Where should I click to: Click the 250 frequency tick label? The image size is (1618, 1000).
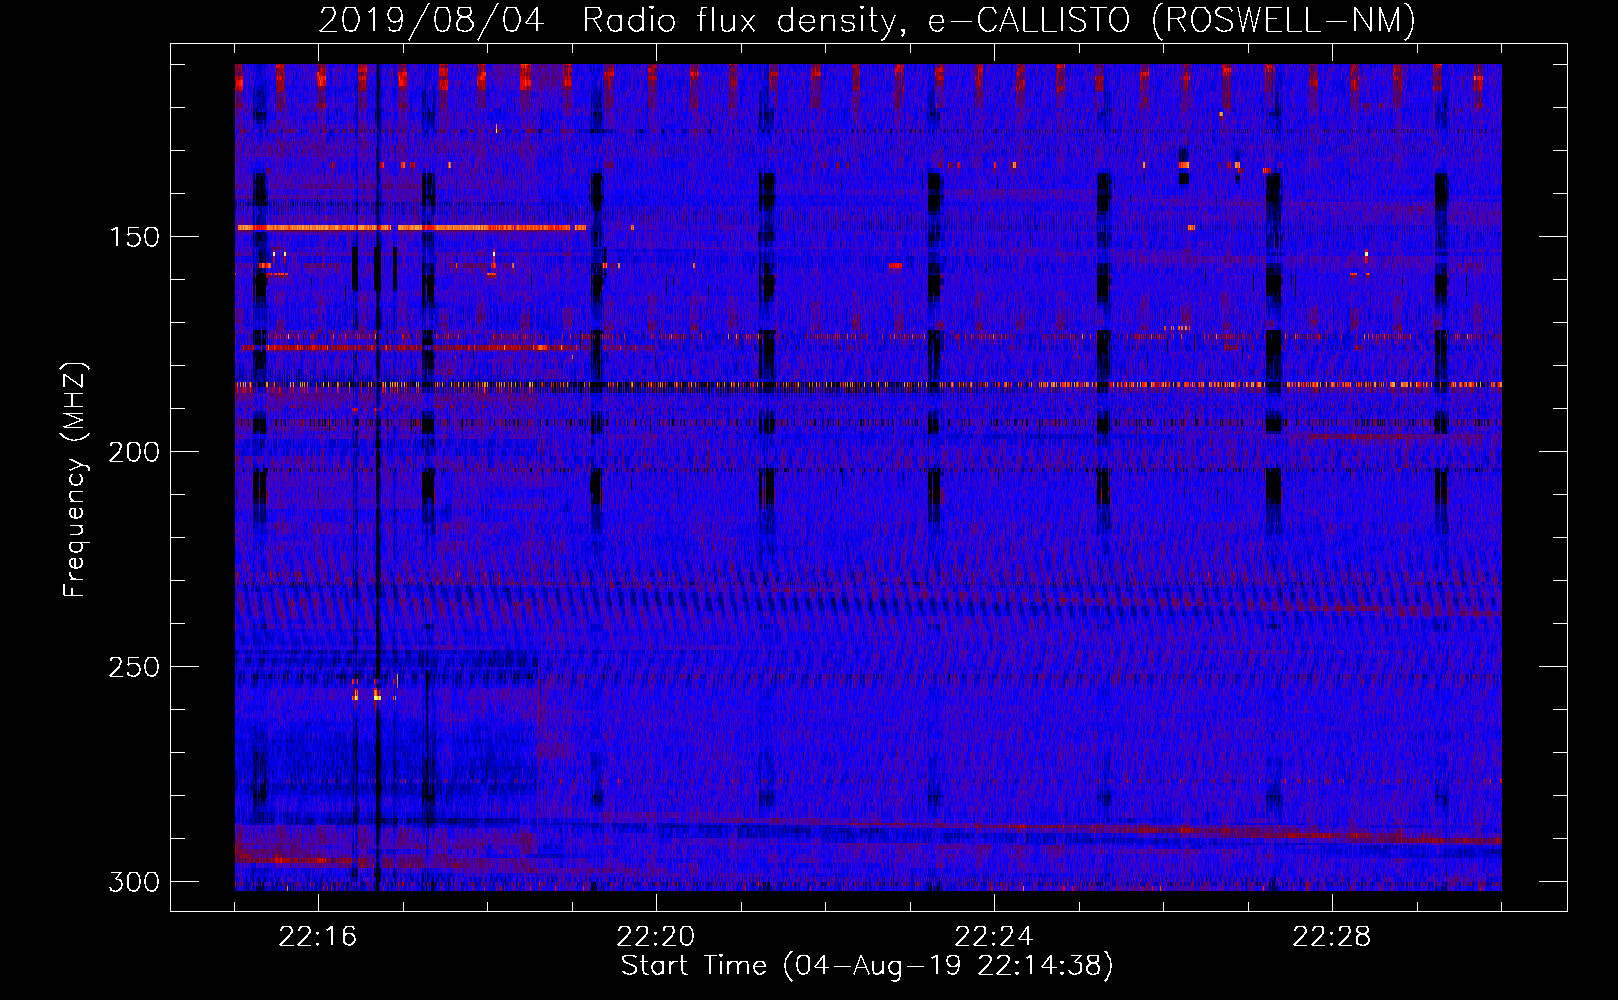[133, 667]
